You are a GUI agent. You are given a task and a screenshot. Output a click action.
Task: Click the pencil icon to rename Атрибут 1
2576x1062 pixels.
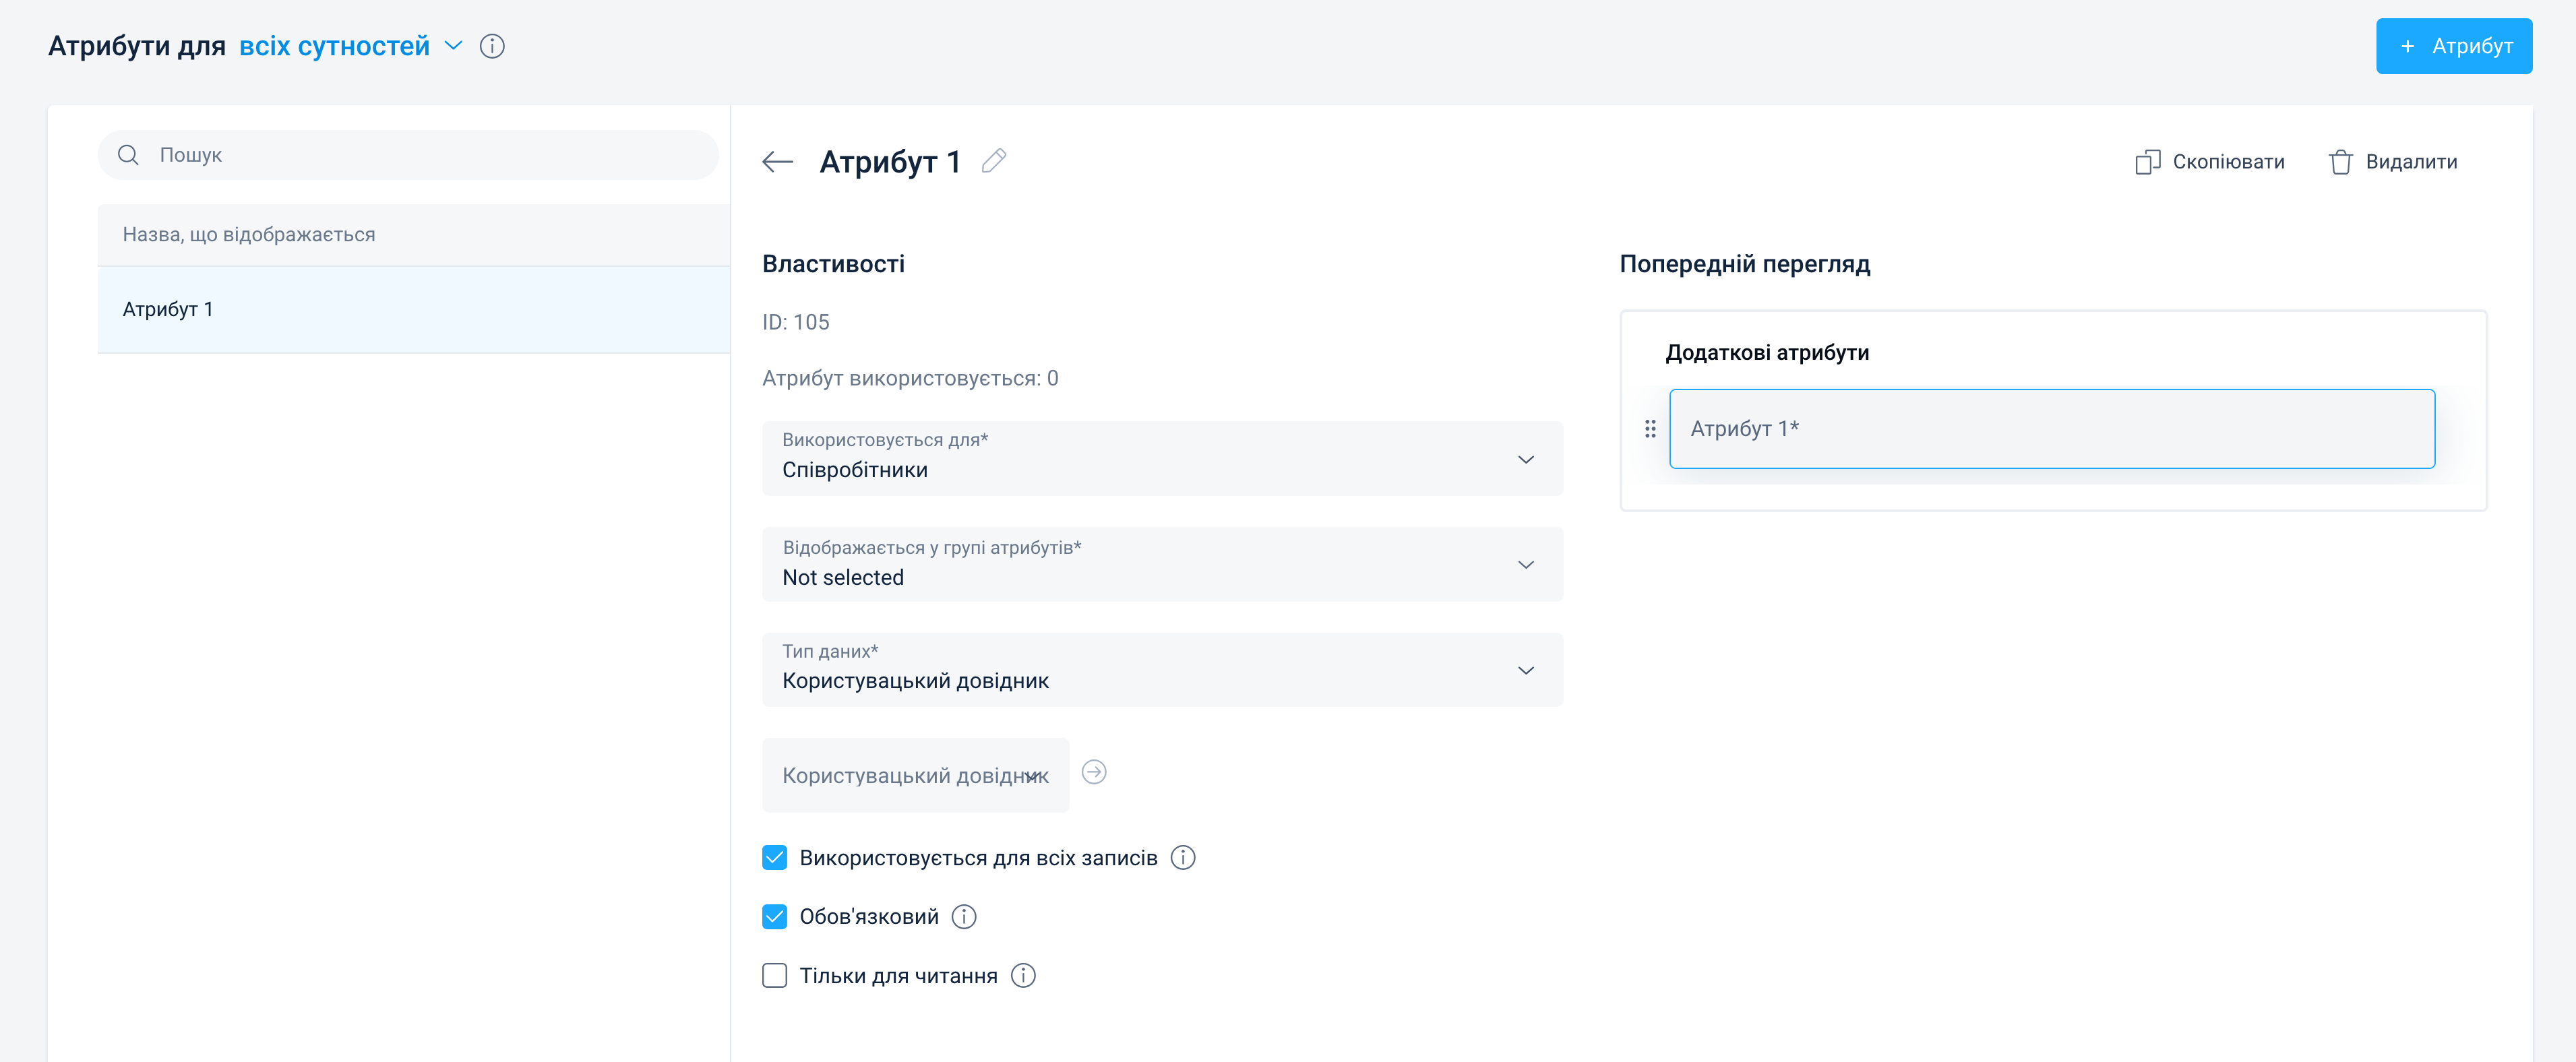tap(993, 161)
